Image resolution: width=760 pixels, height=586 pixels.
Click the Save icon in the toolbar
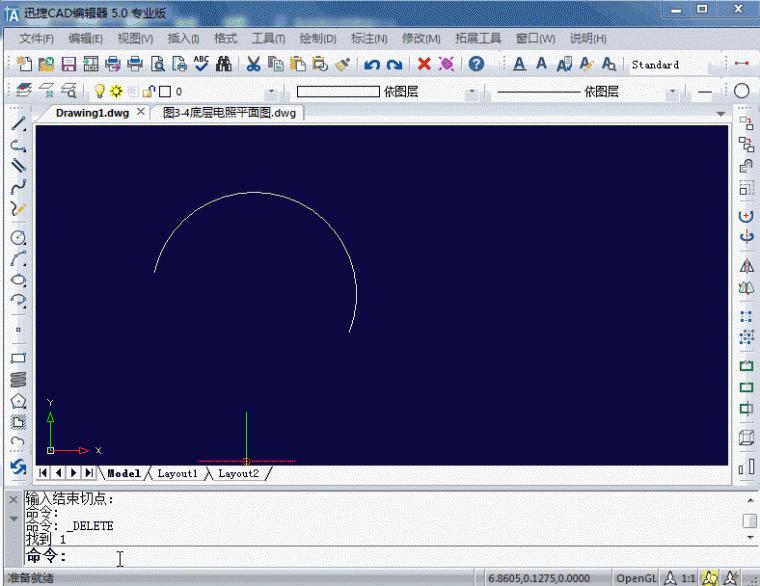tap(69, 64)
